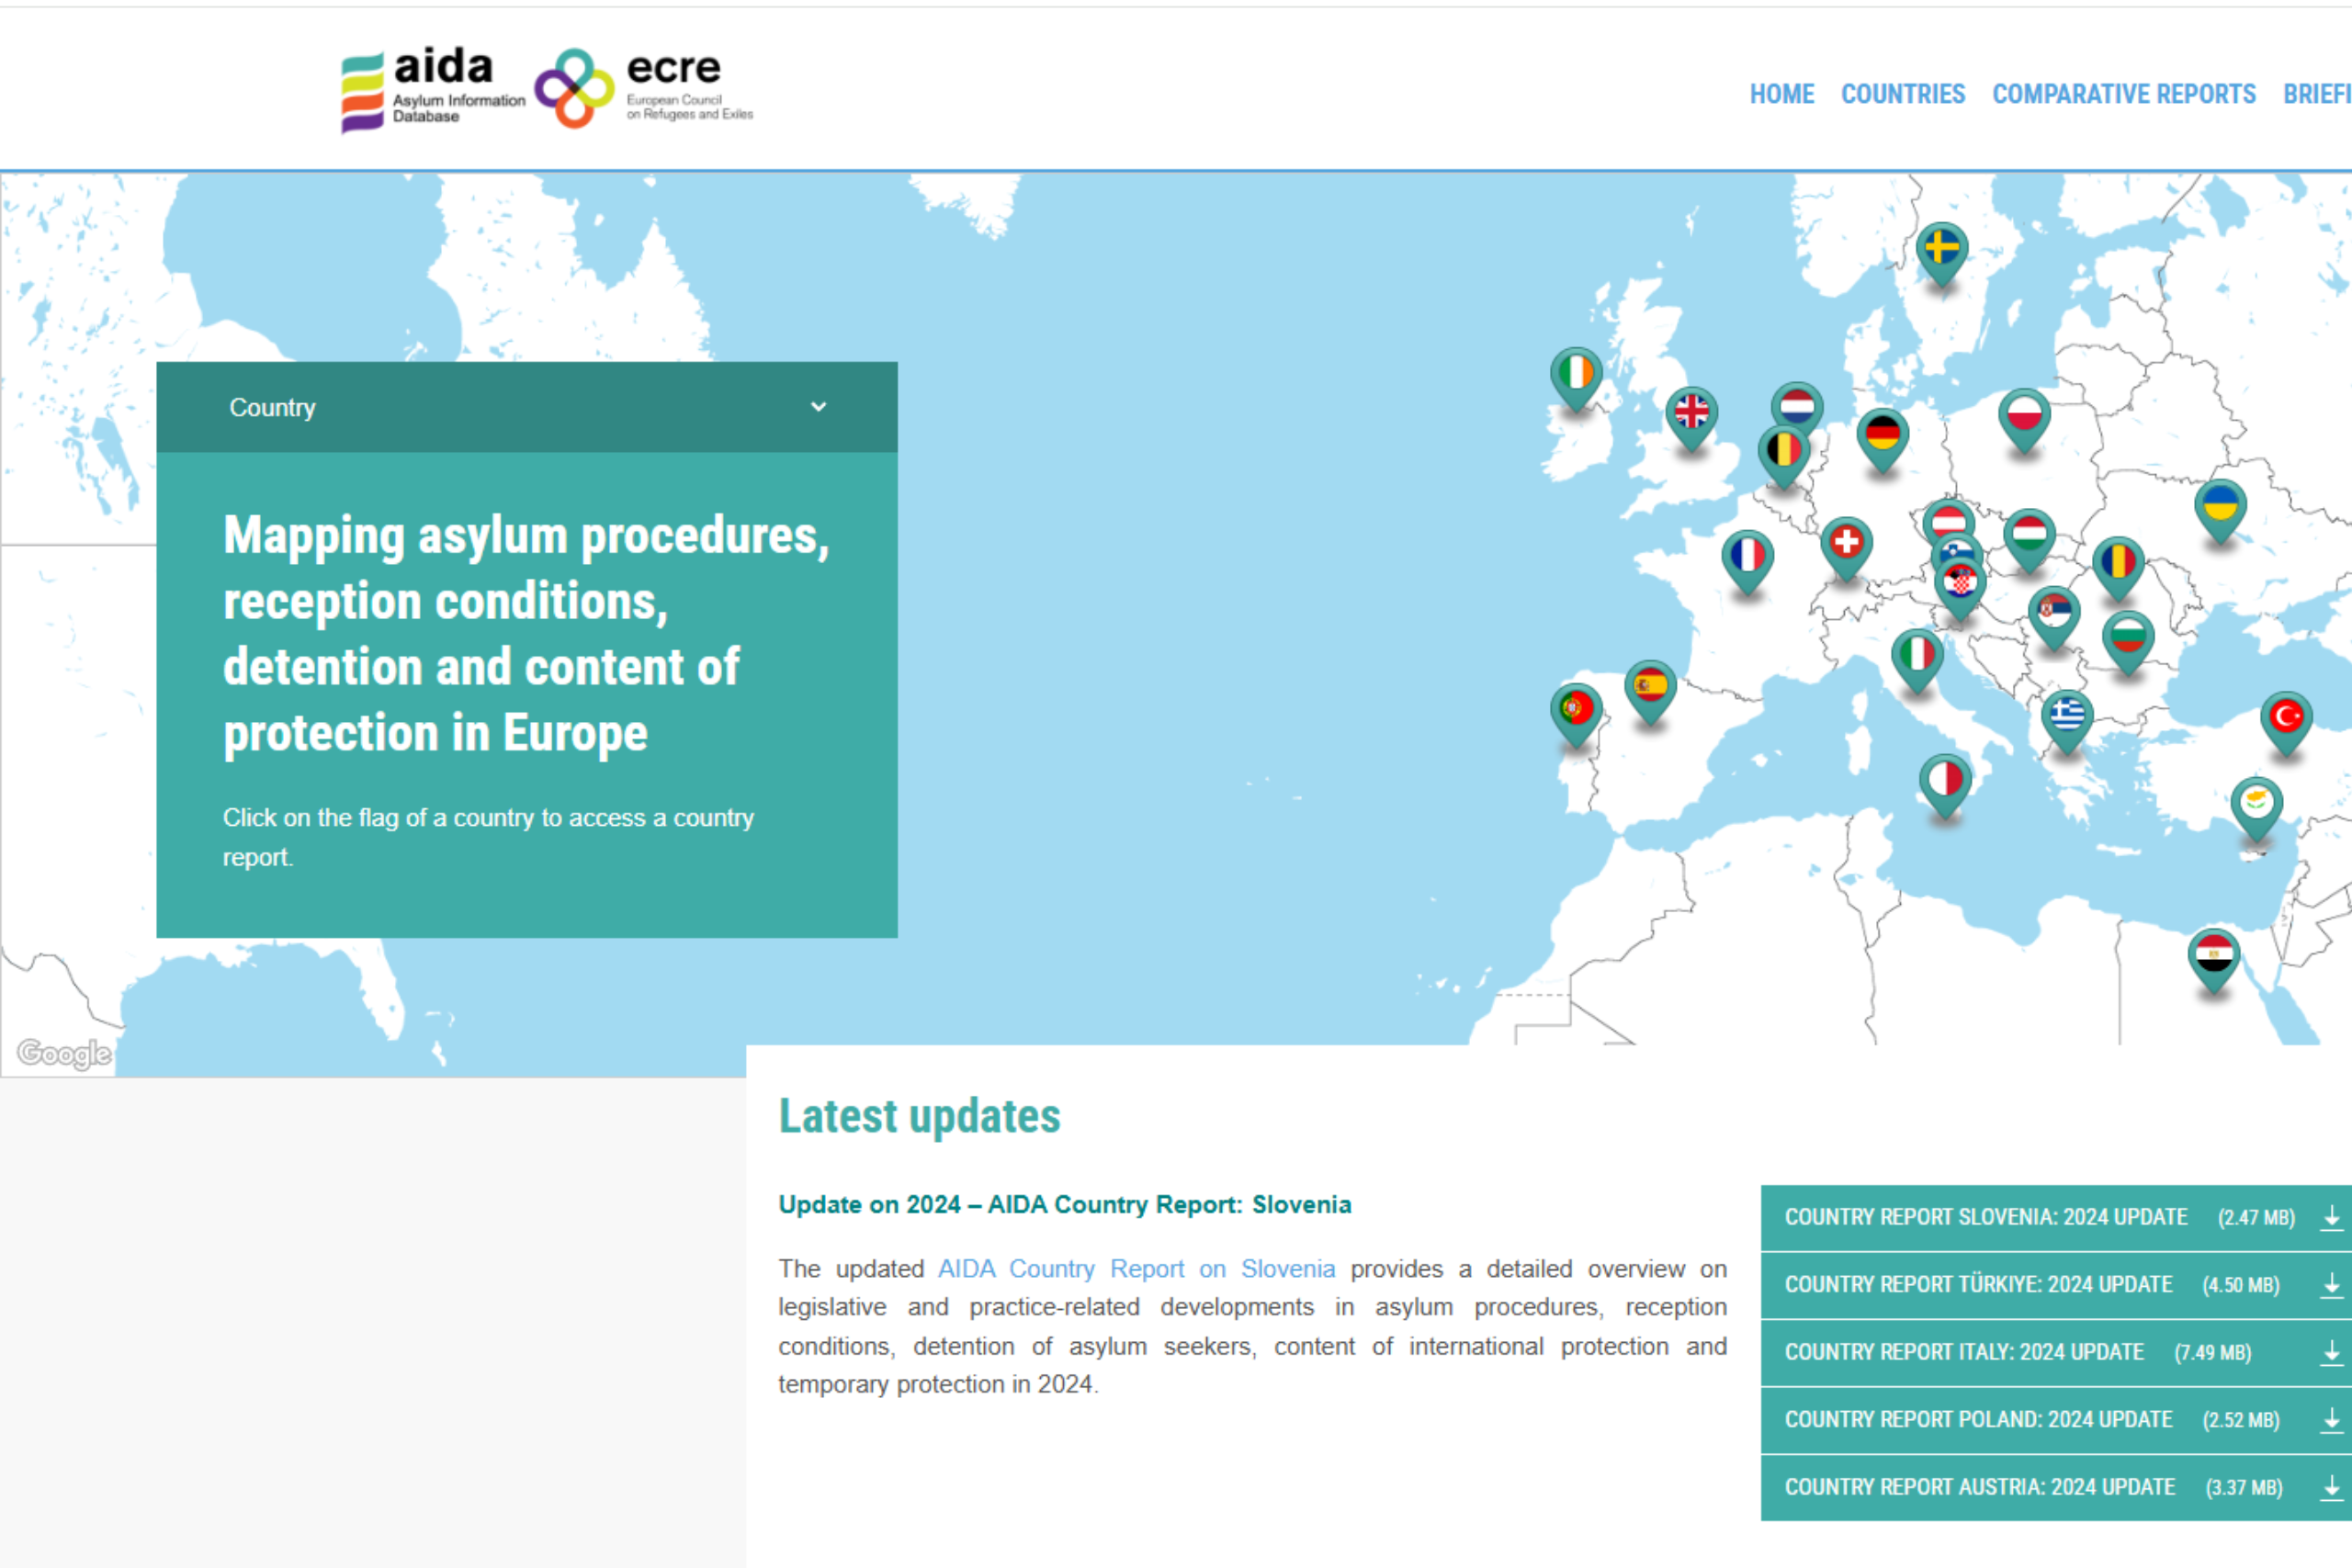The image size is (2352, 1568).
Task: Select the Poland flag map pin
Action: tap(2024, 414)
